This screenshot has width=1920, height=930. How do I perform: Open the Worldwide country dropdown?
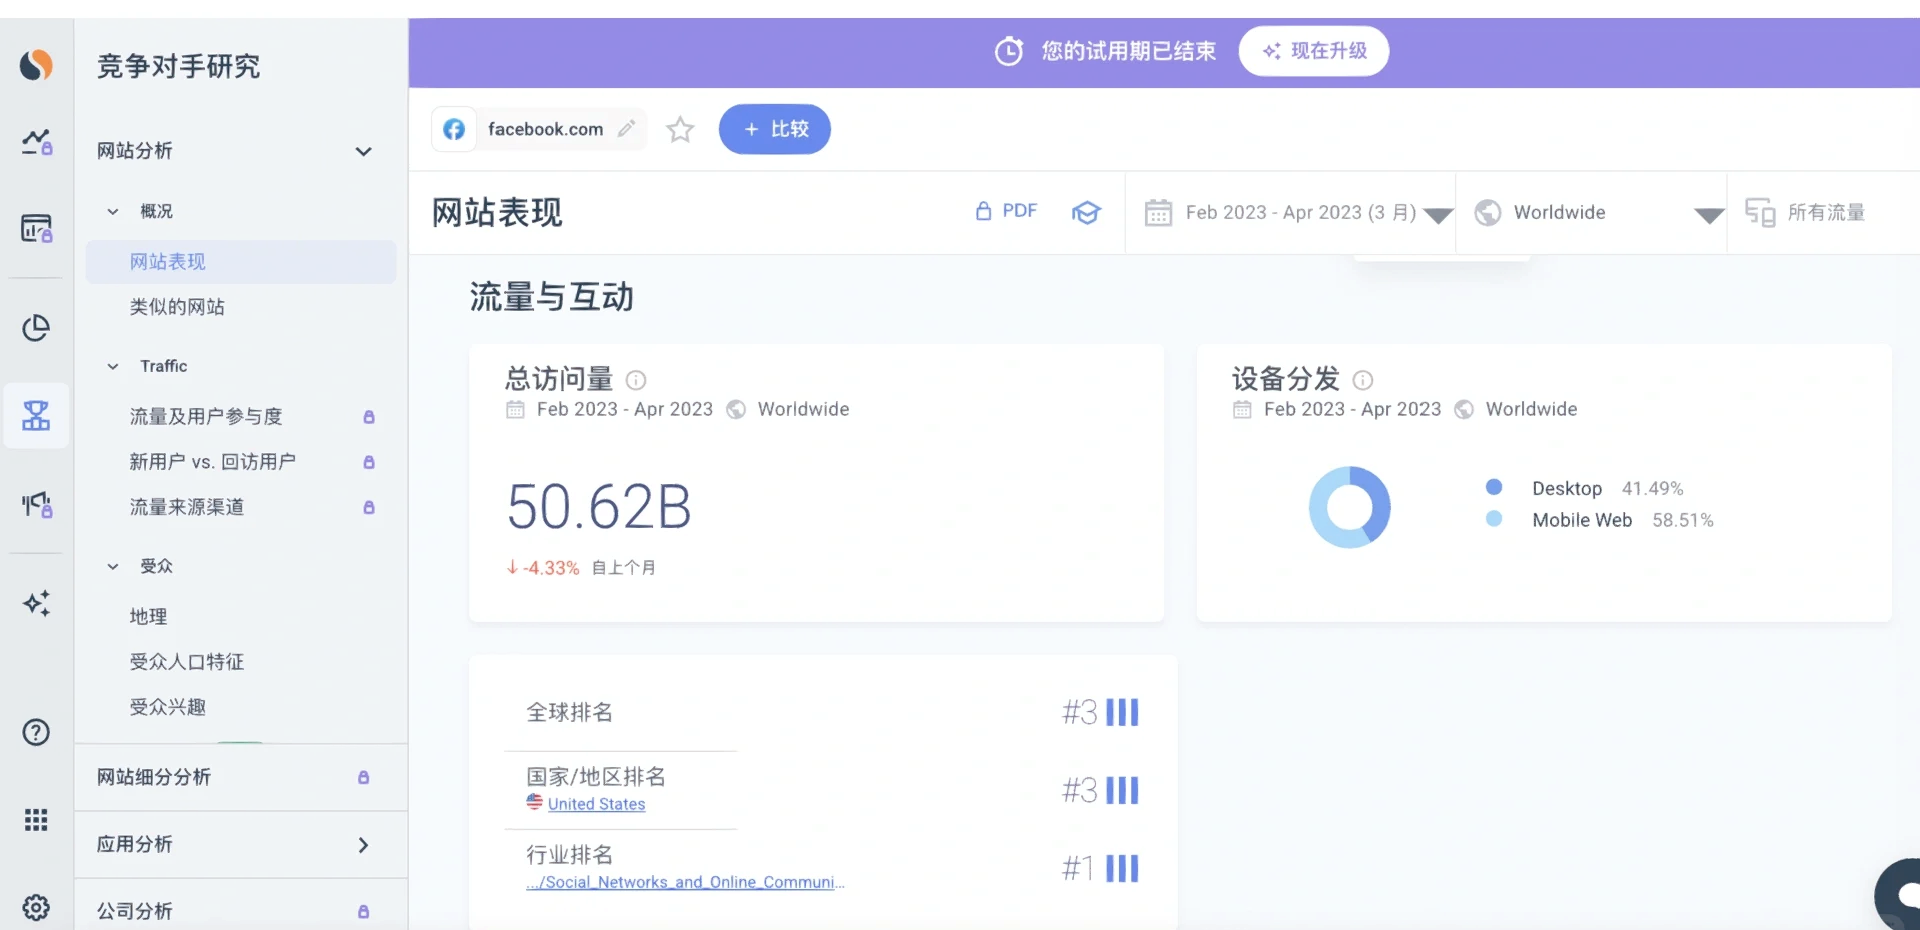[1592, 213]
